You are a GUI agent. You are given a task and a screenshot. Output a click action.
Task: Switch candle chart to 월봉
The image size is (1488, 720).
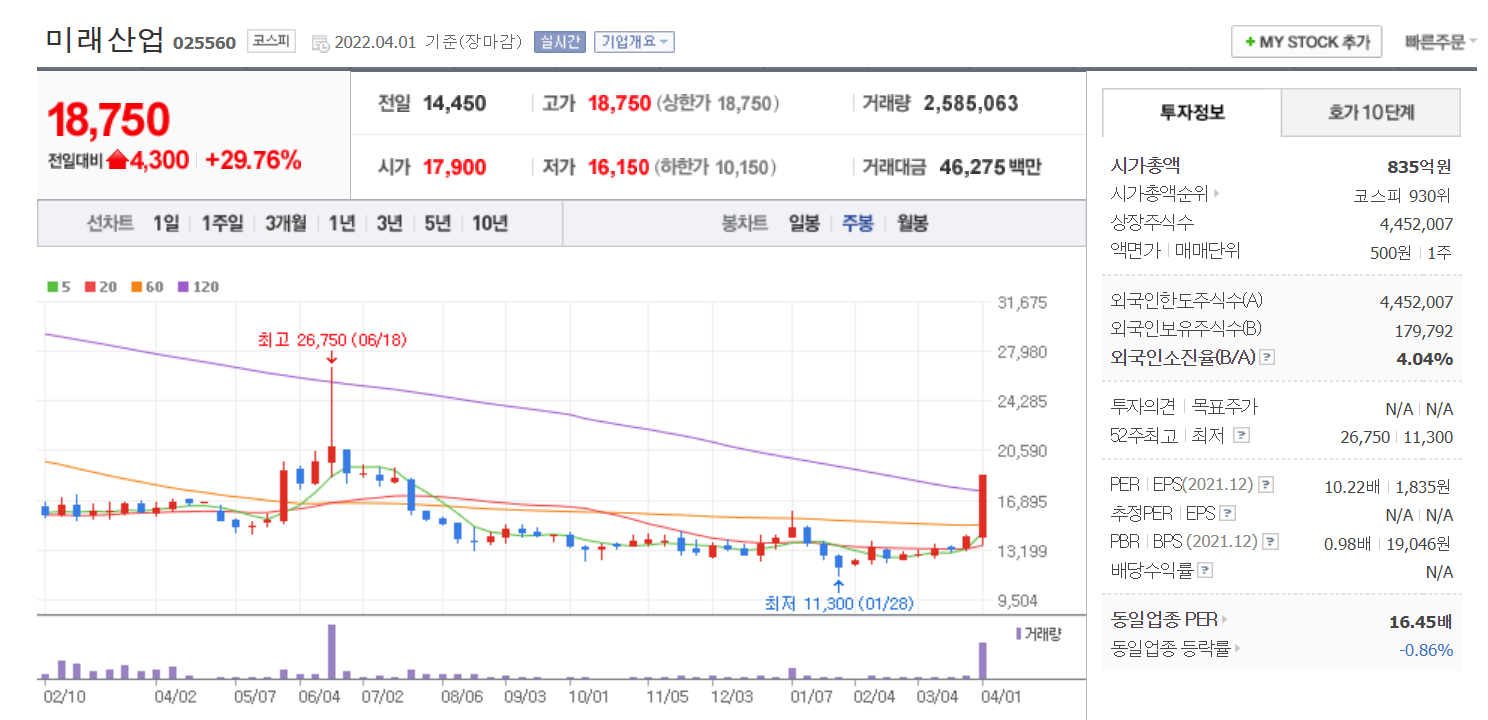tap(912, 223)
